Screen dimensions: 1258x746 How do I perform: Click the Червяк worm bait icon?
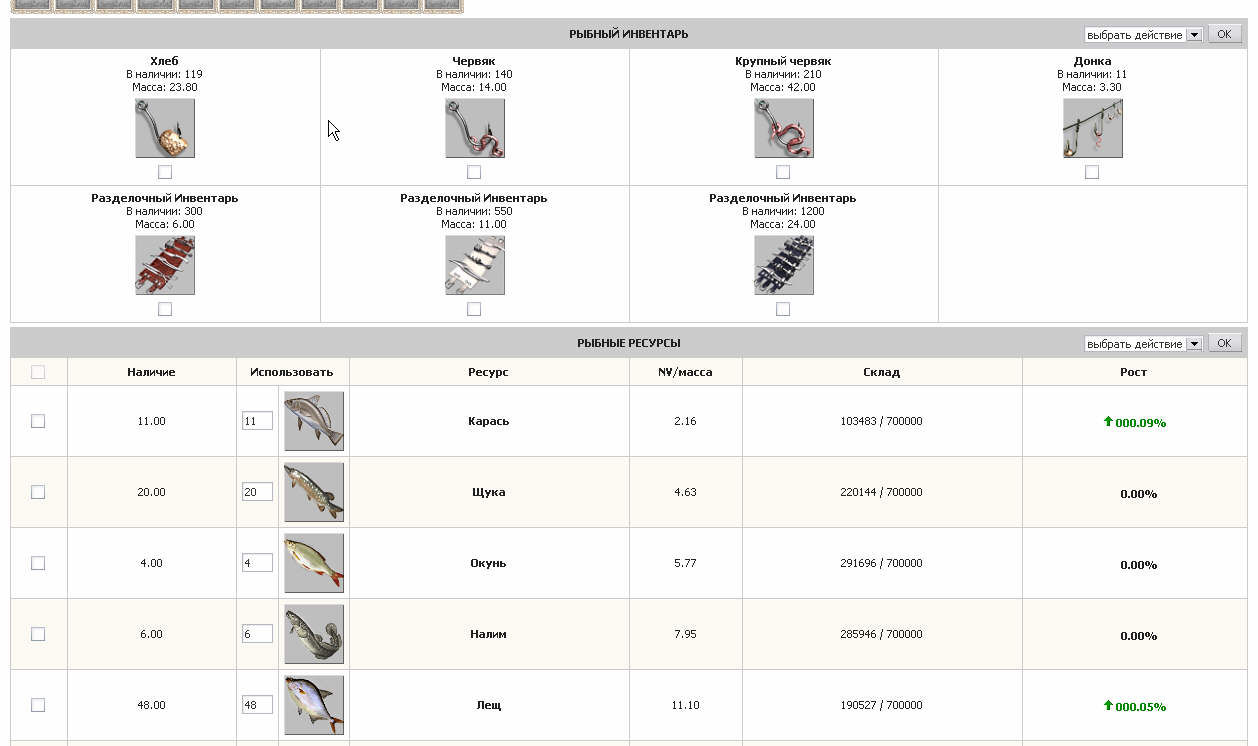pyautogui.click(x=475, y=128)
